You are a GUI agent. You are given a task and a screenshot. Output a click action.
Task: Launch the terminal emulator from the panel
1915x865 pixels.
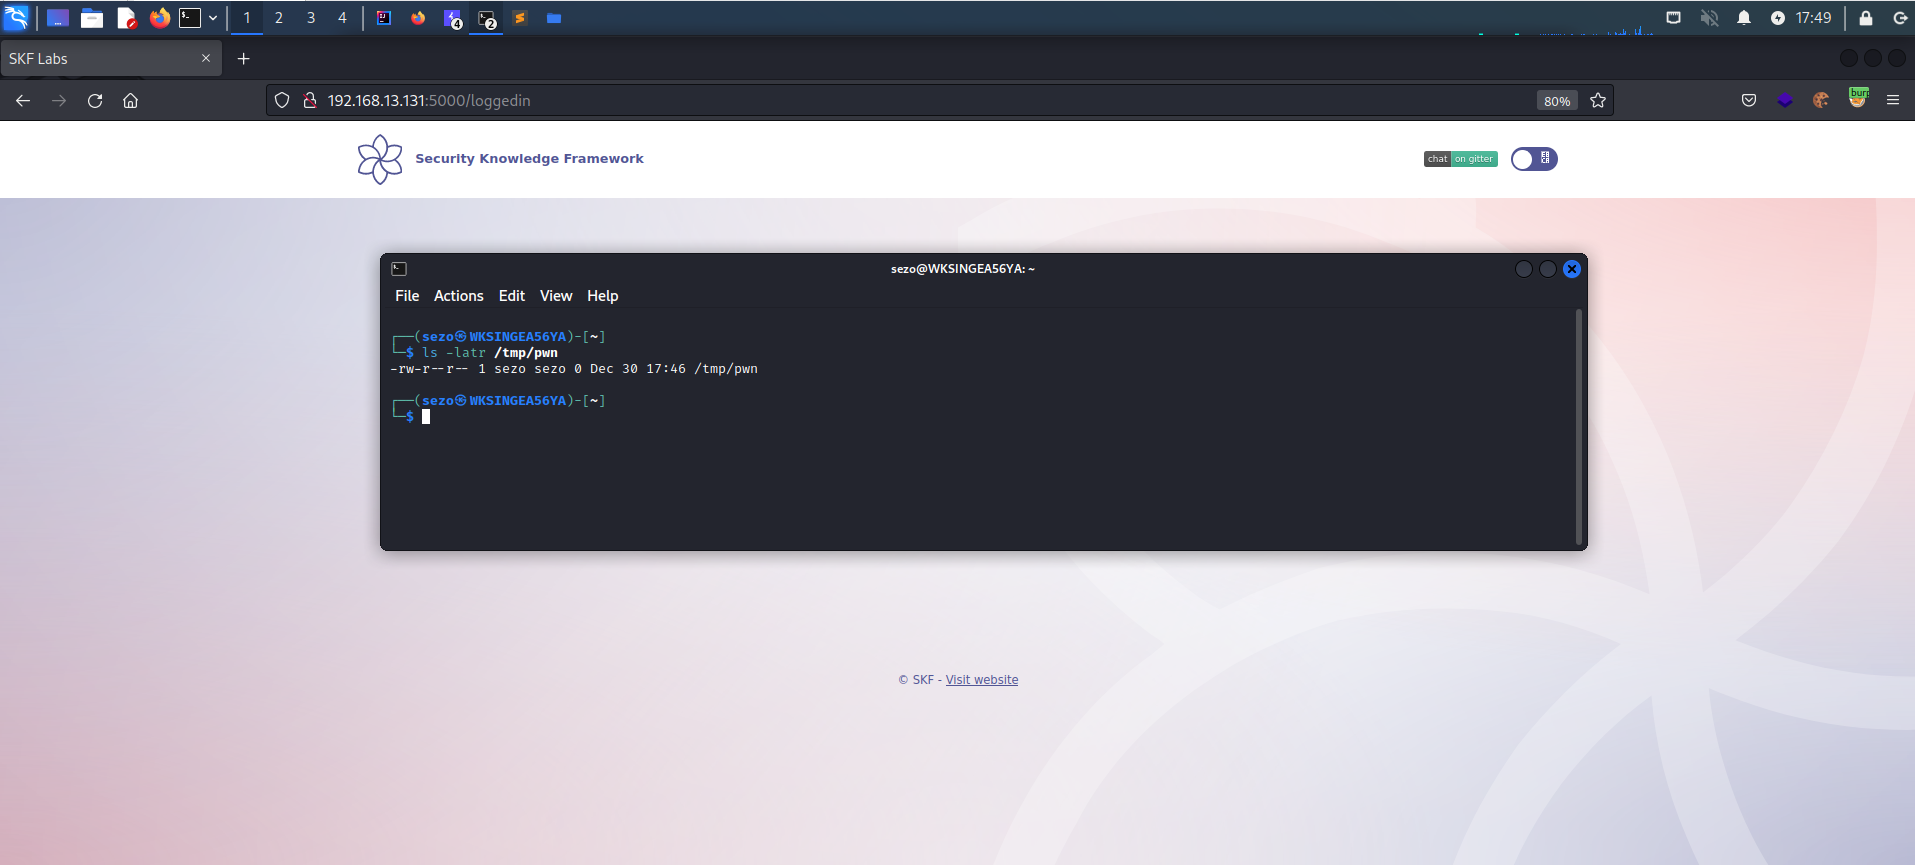pyautogui.click(x=190, y=17)
